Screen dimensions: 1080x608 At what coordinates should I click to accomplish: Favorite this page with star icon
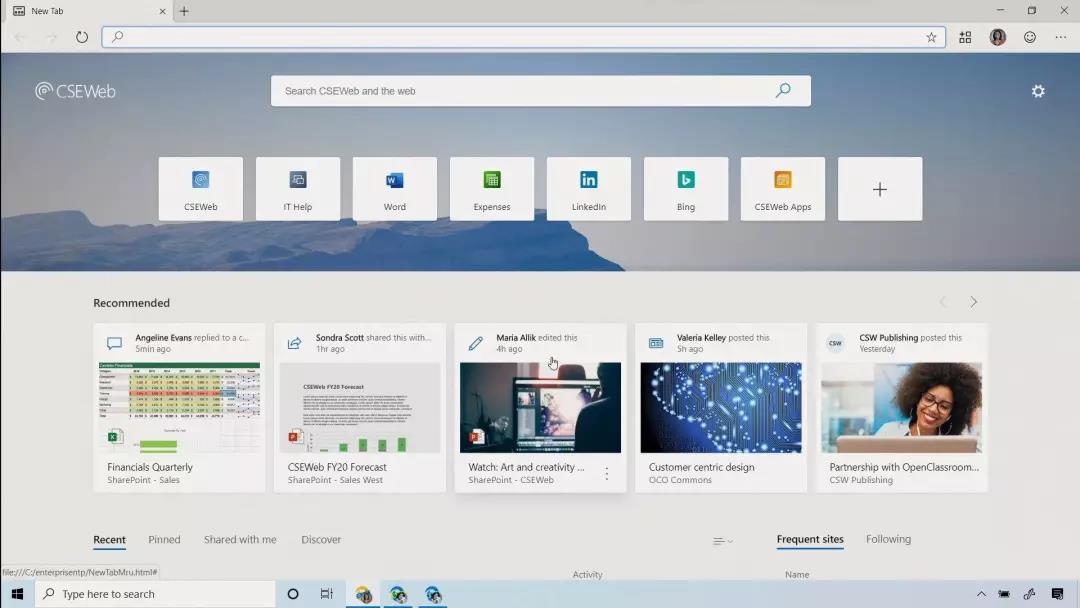[x=931, y=37]
